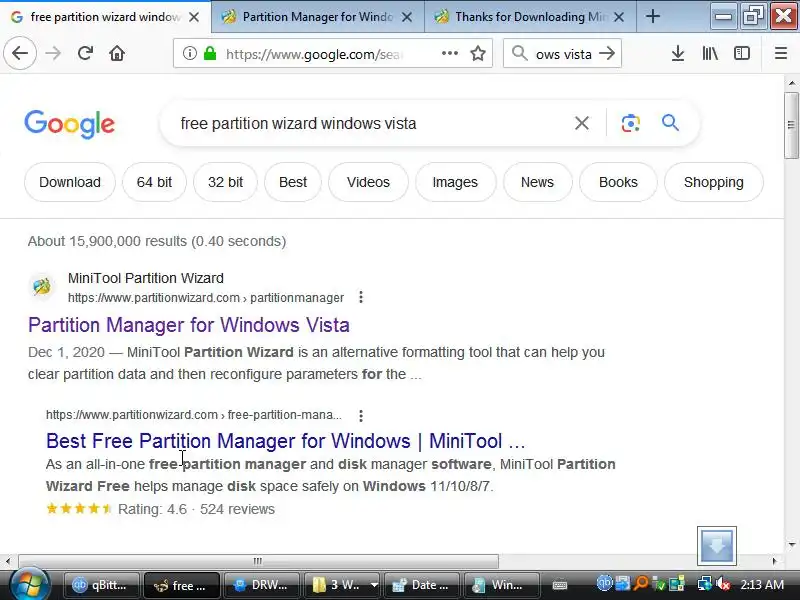
Task: Reload the current page
Action: (x=85, y=53)
